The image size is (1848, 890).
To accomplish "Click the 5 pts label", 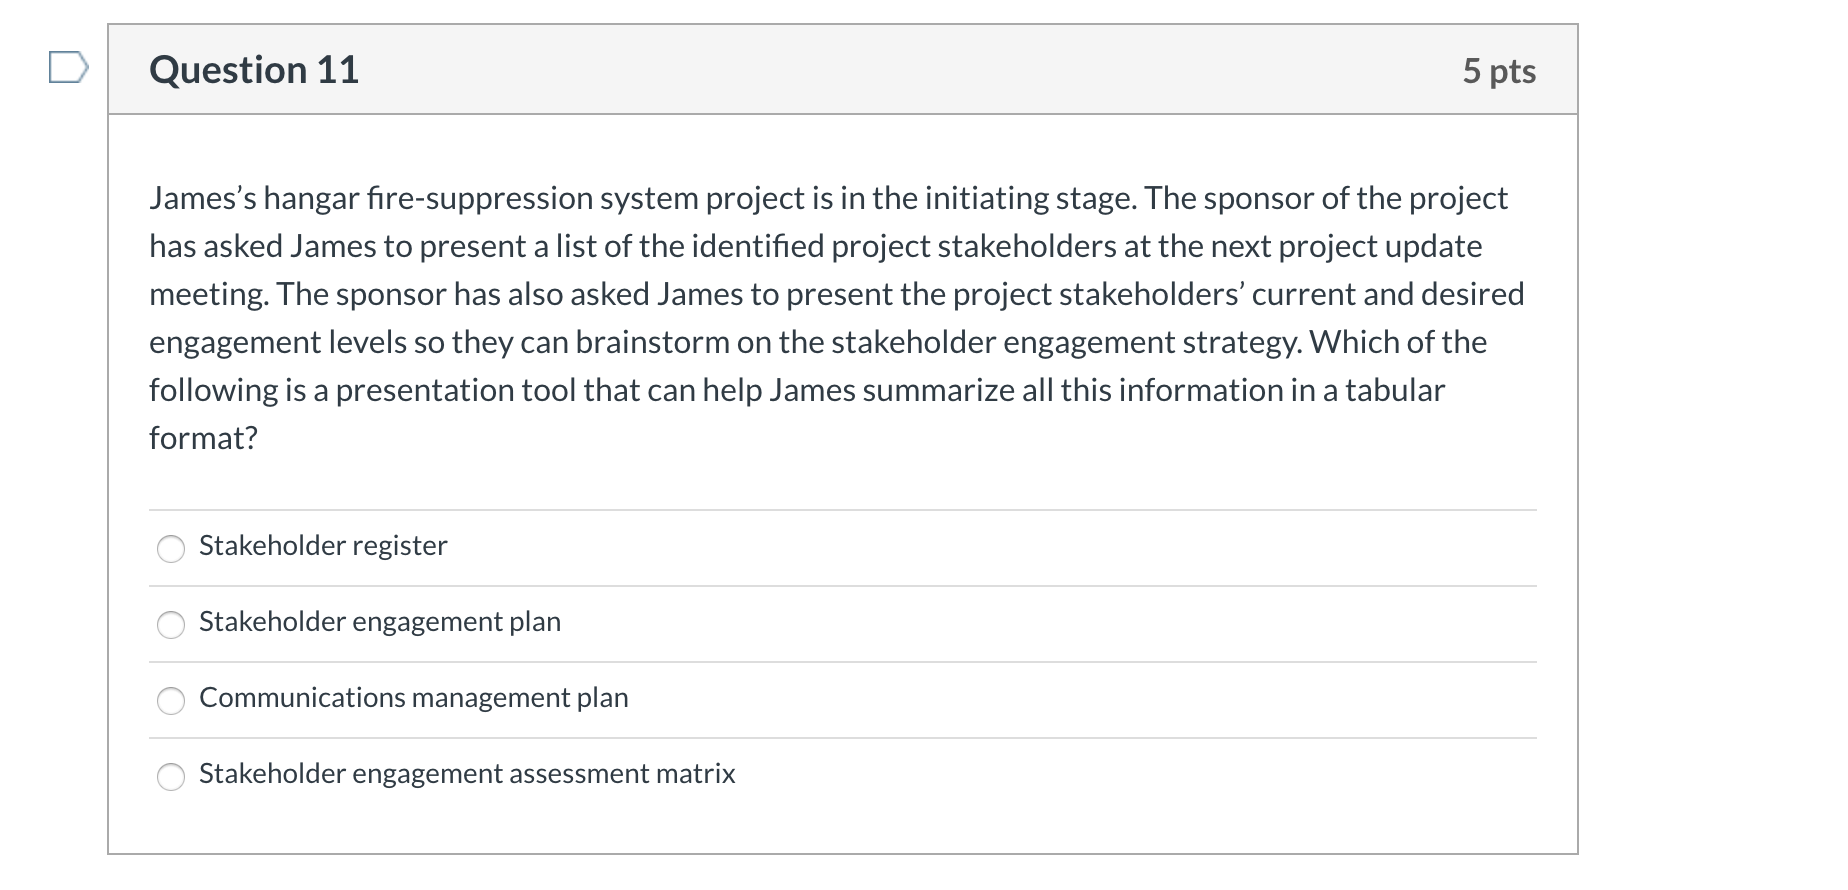I will coord(1498,71).
